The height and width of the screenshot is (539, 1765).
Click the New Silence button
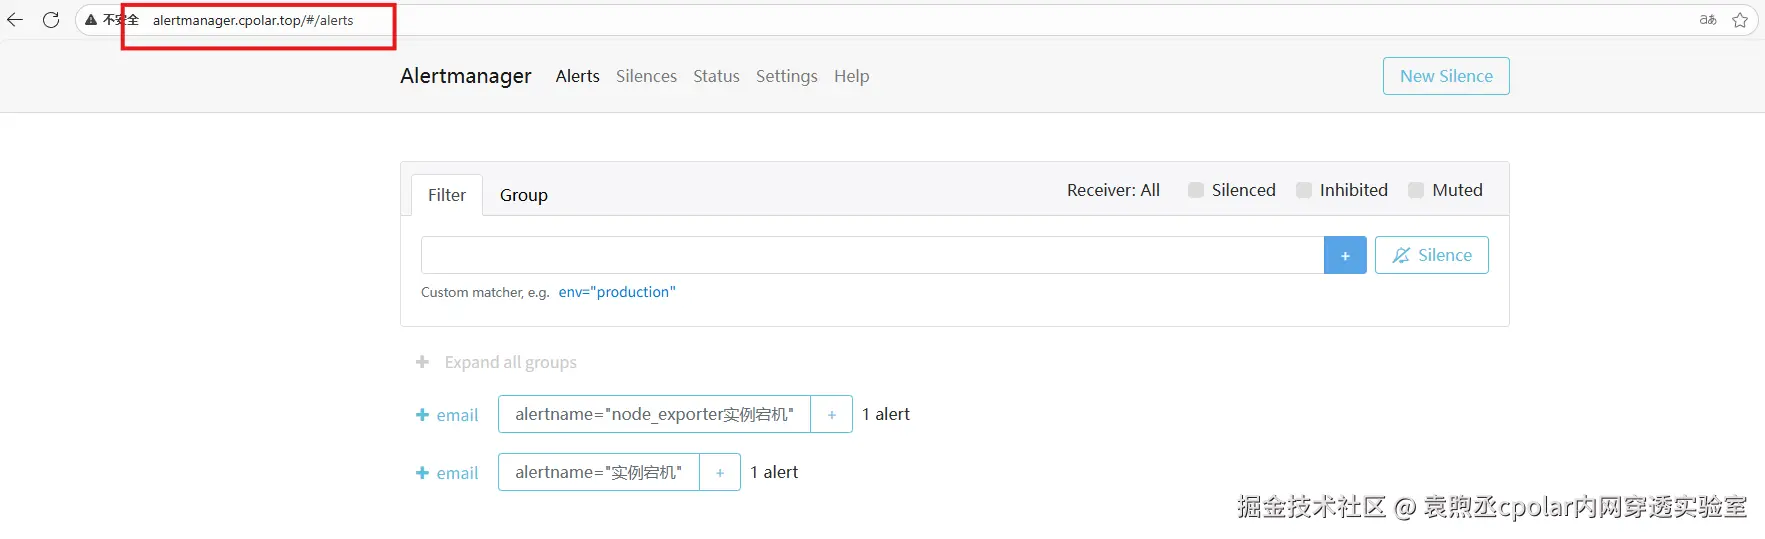click(x=1446, y=76)
